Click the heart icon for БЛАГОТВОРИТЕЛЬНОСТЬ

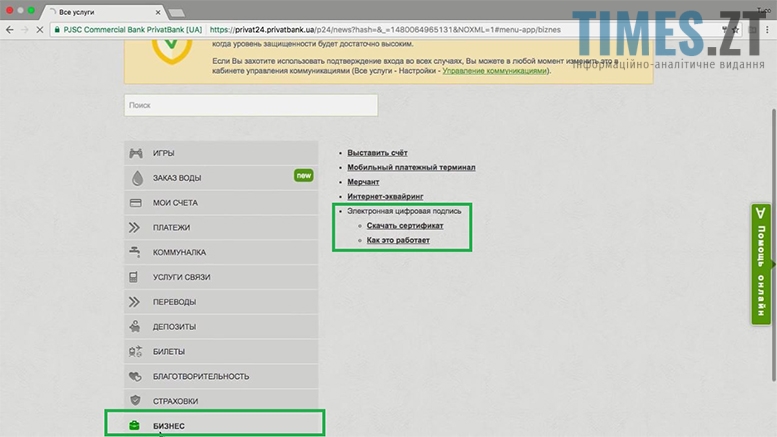coord(135,376)
